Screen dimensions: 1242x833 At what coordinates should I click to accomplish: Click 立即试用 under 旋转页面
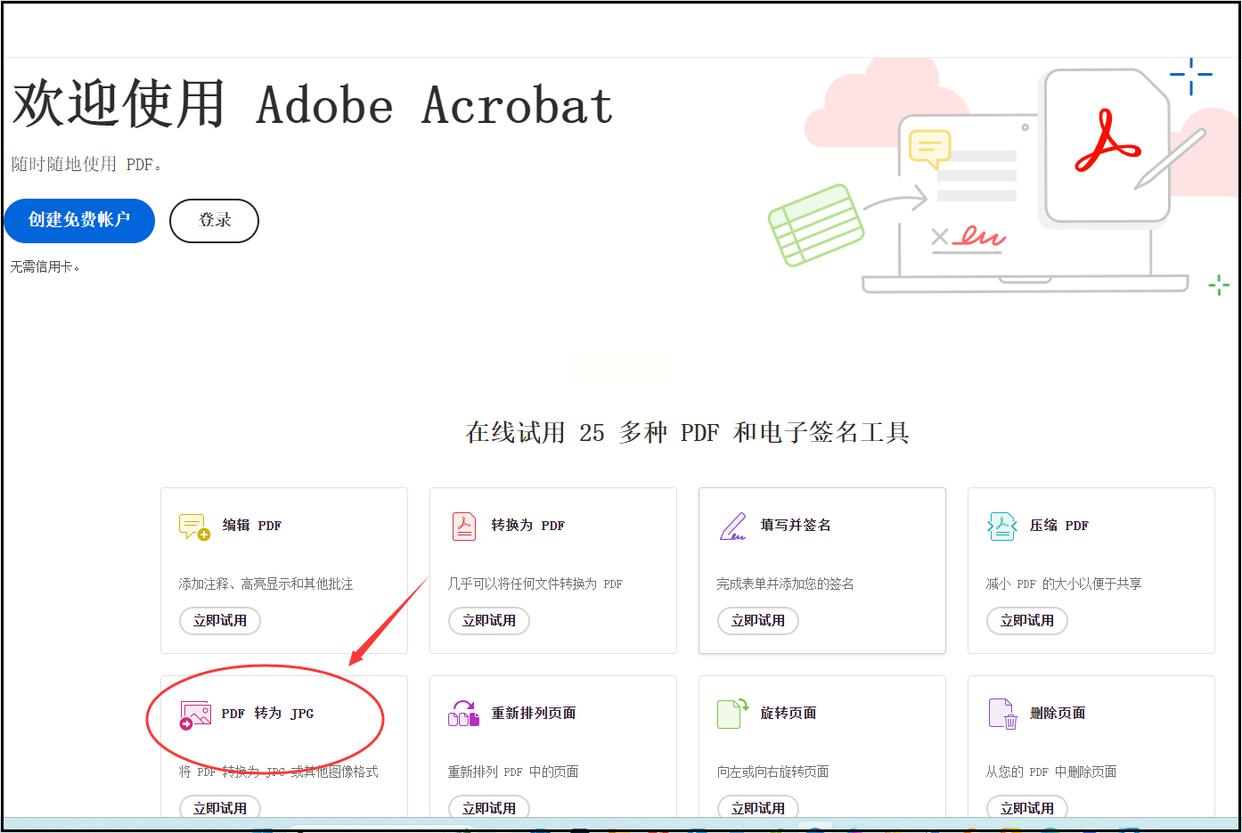pyautogui.click(x=758, y=807)
